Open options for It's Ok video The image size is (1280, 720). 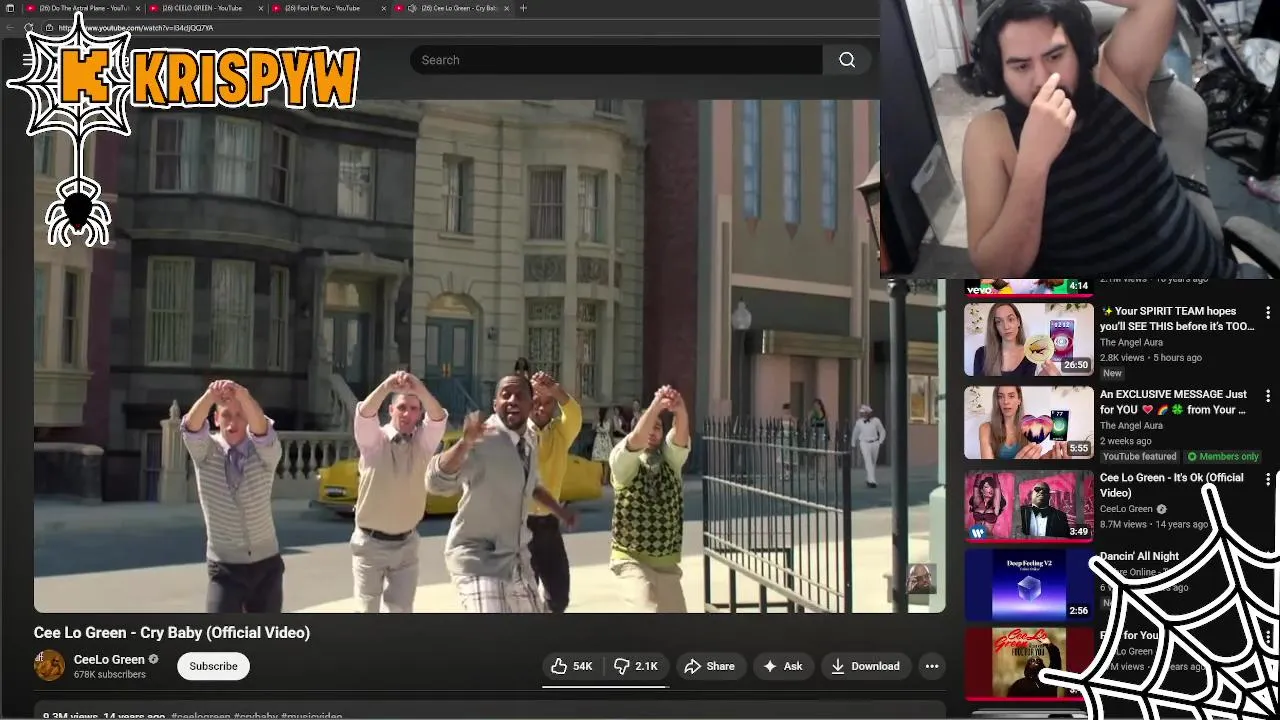point(1268,480)
